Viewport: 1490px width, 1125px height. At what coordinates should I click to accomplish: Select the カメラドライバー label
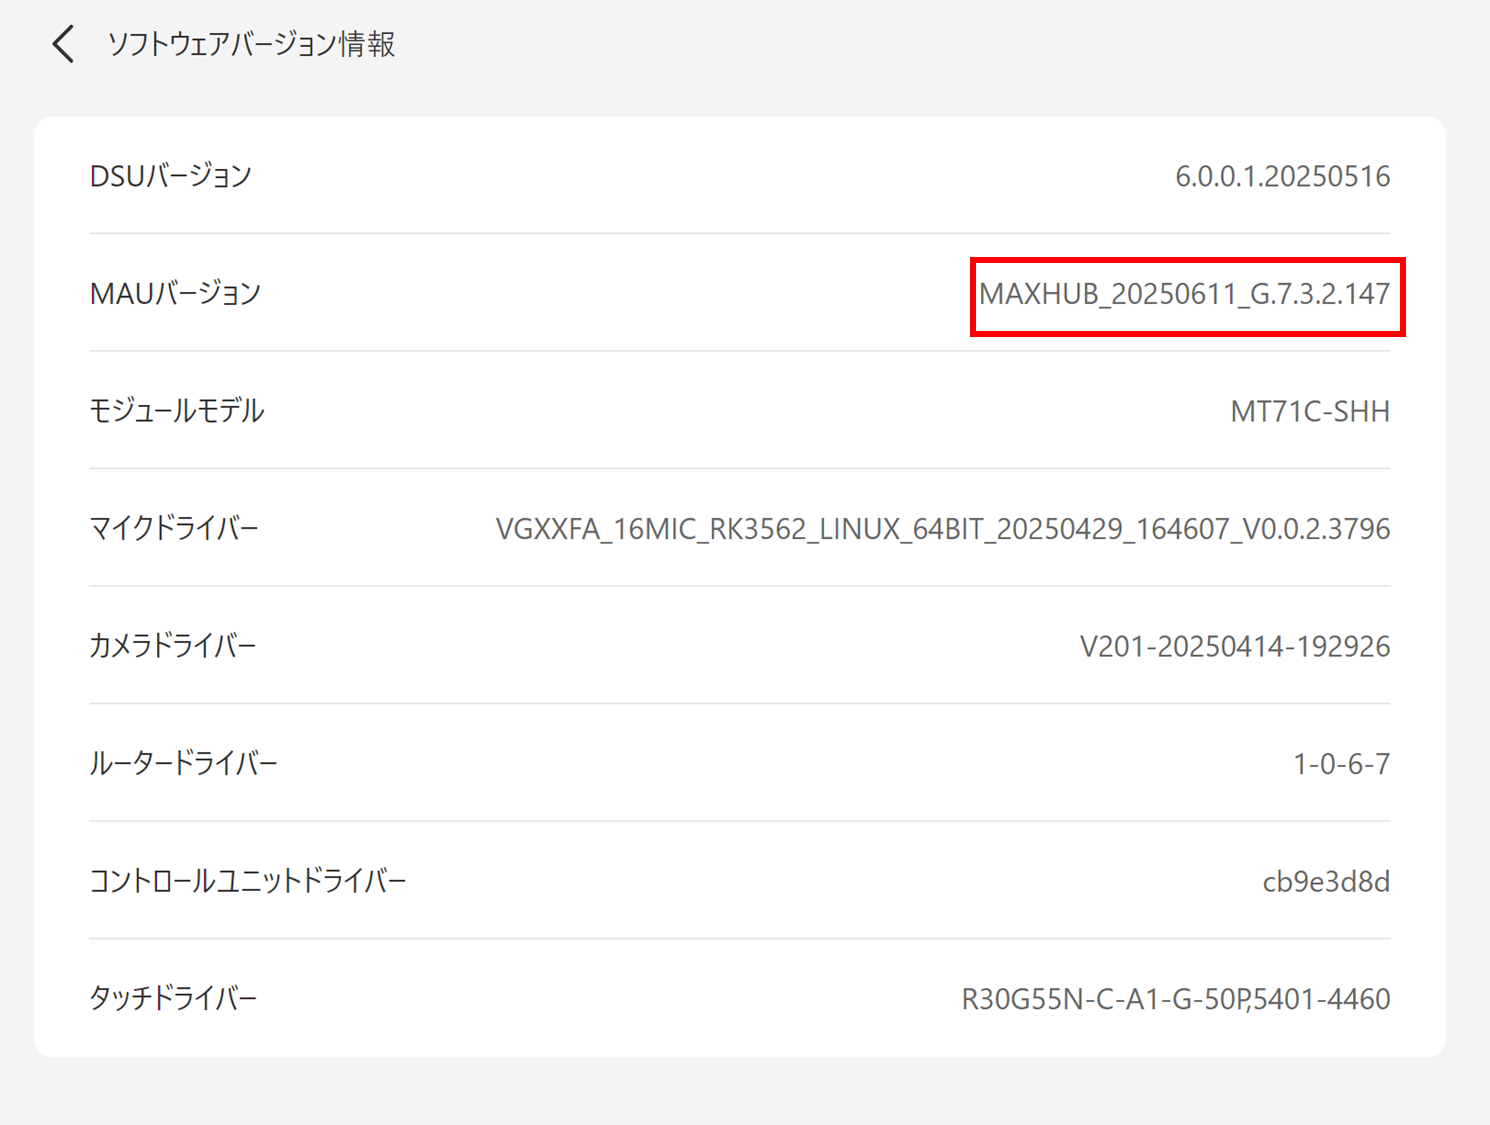(173, 646)
